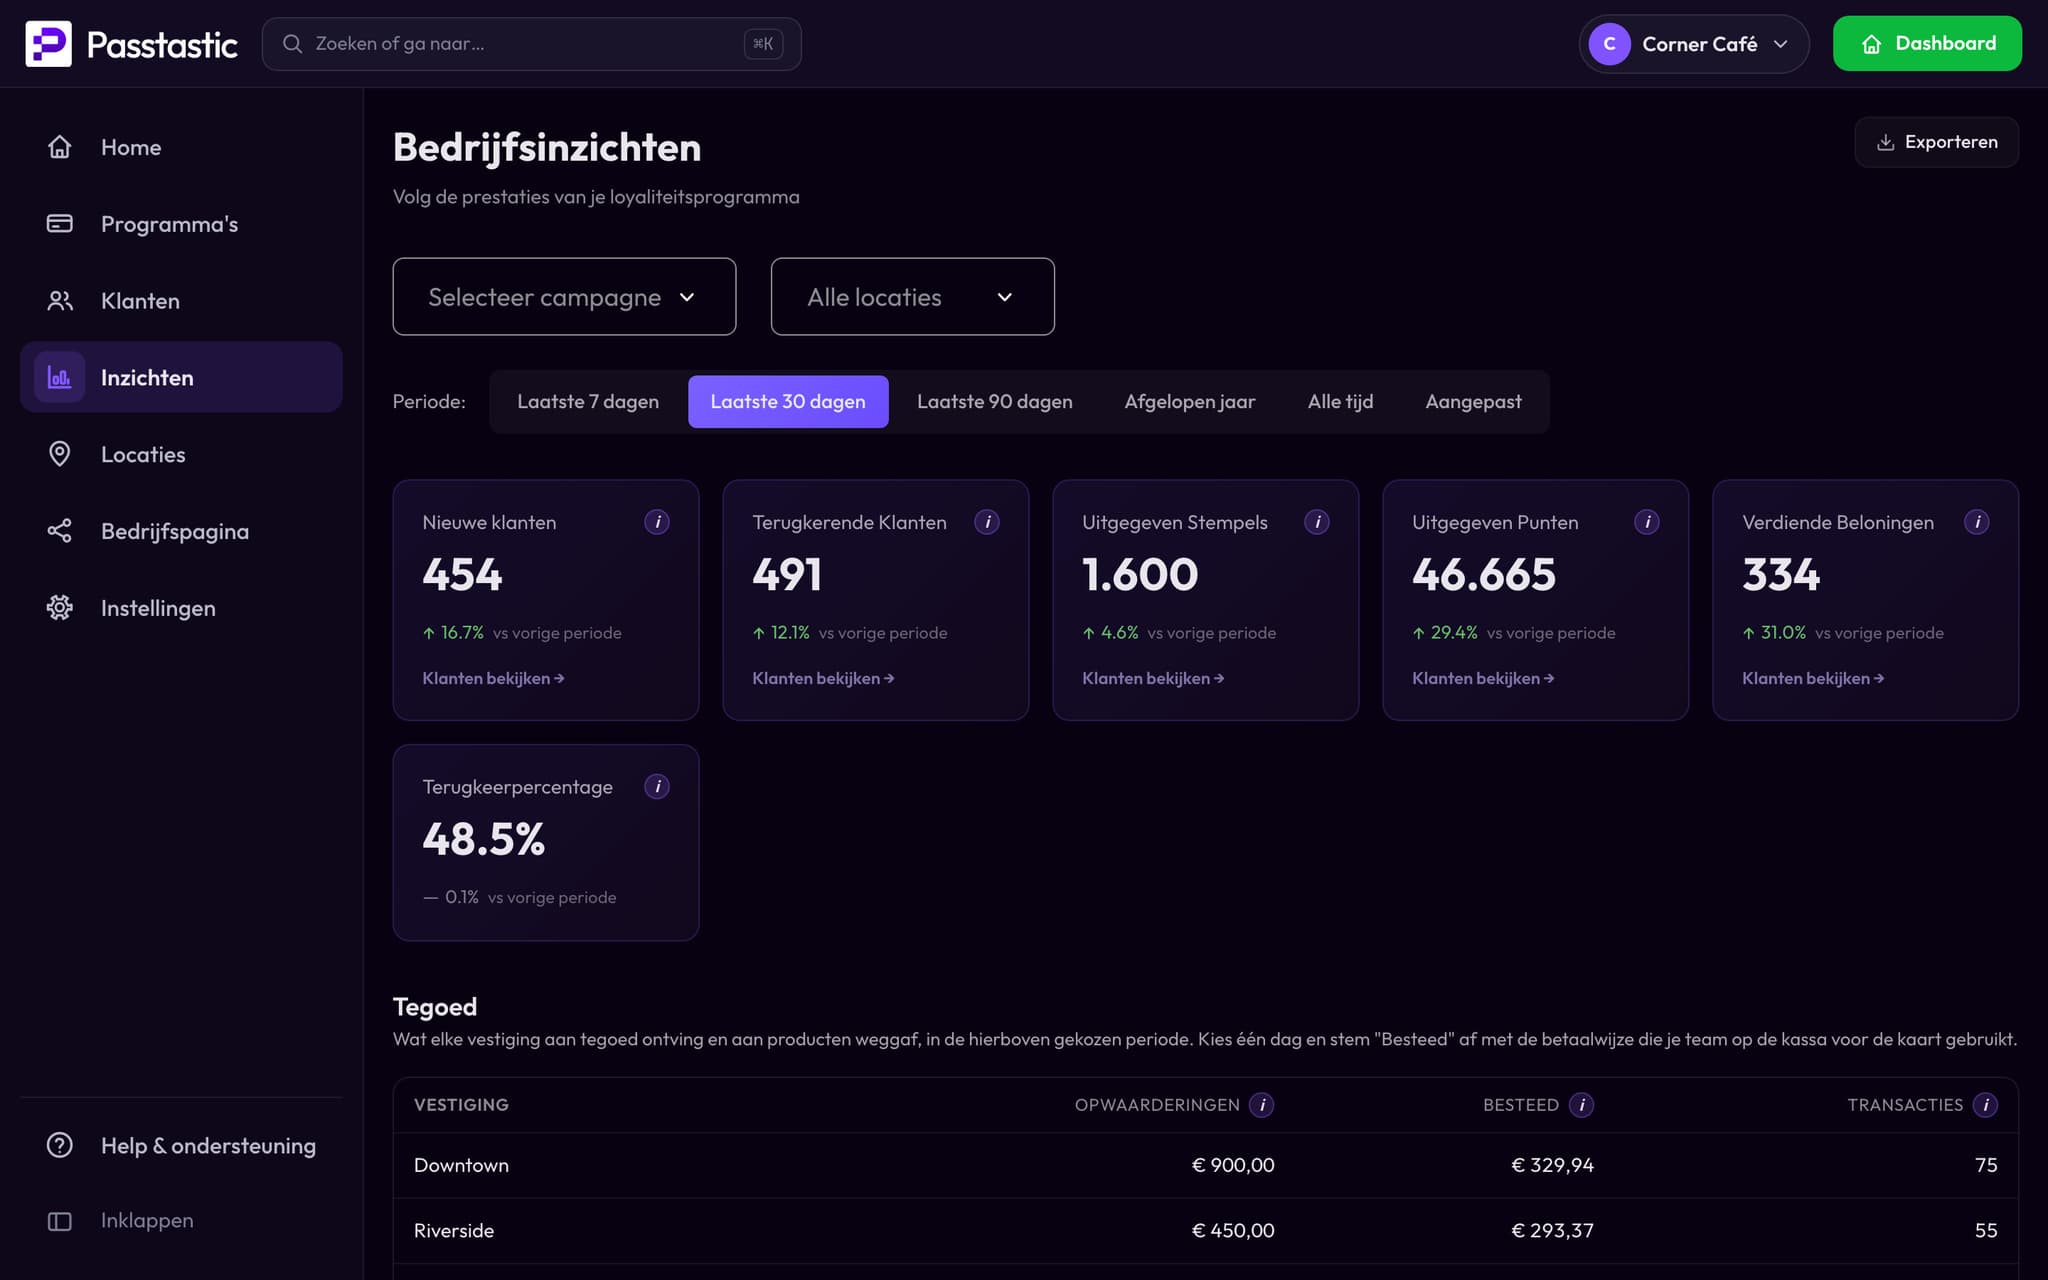Click the Riverside row name
The width and height of the screenshot is (2048, 1280).
454,1231
